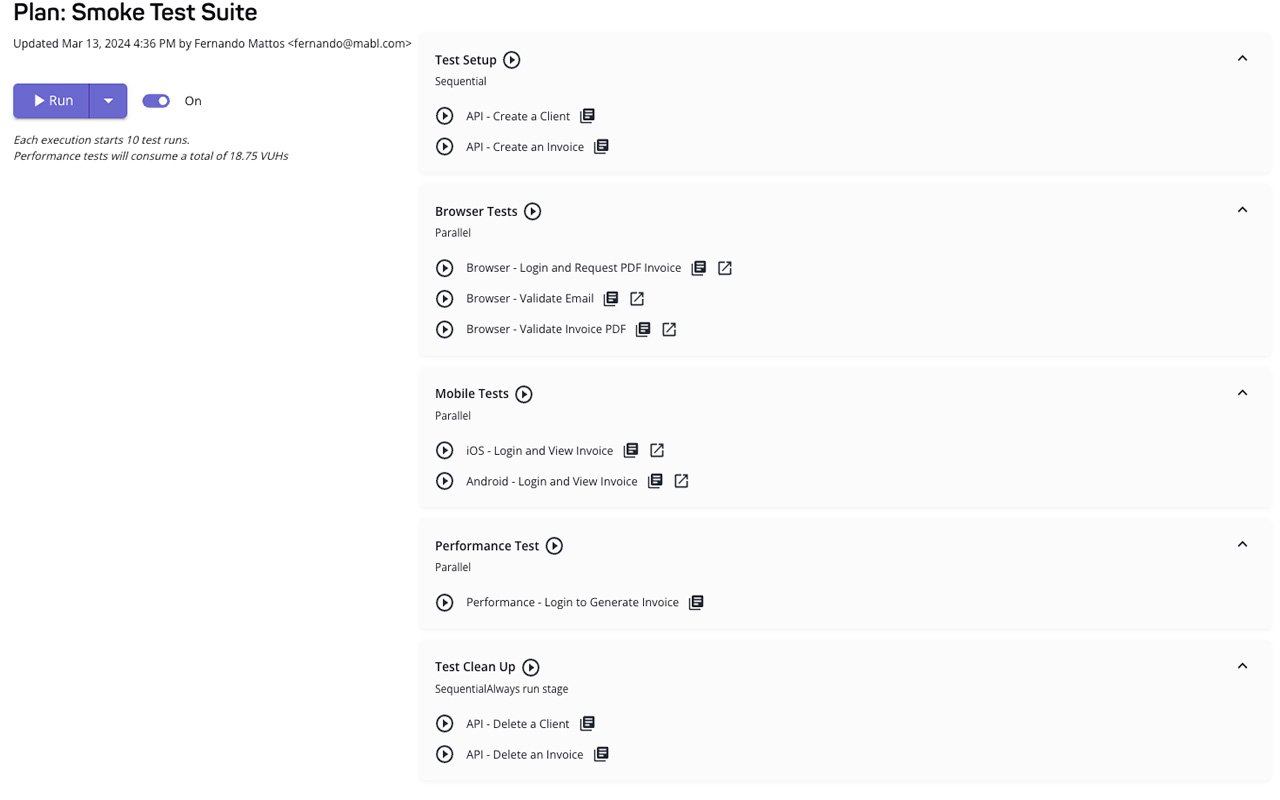View details of API - Delete a Client

click(587, 723)
